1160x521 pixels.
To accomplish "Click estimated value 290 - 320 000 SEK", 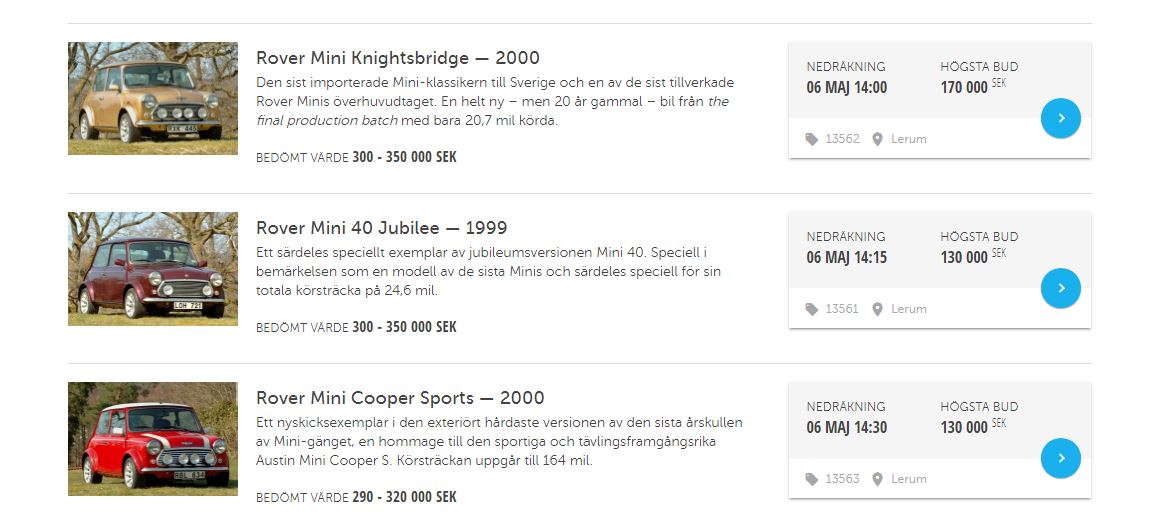I will tap(404, 497).
